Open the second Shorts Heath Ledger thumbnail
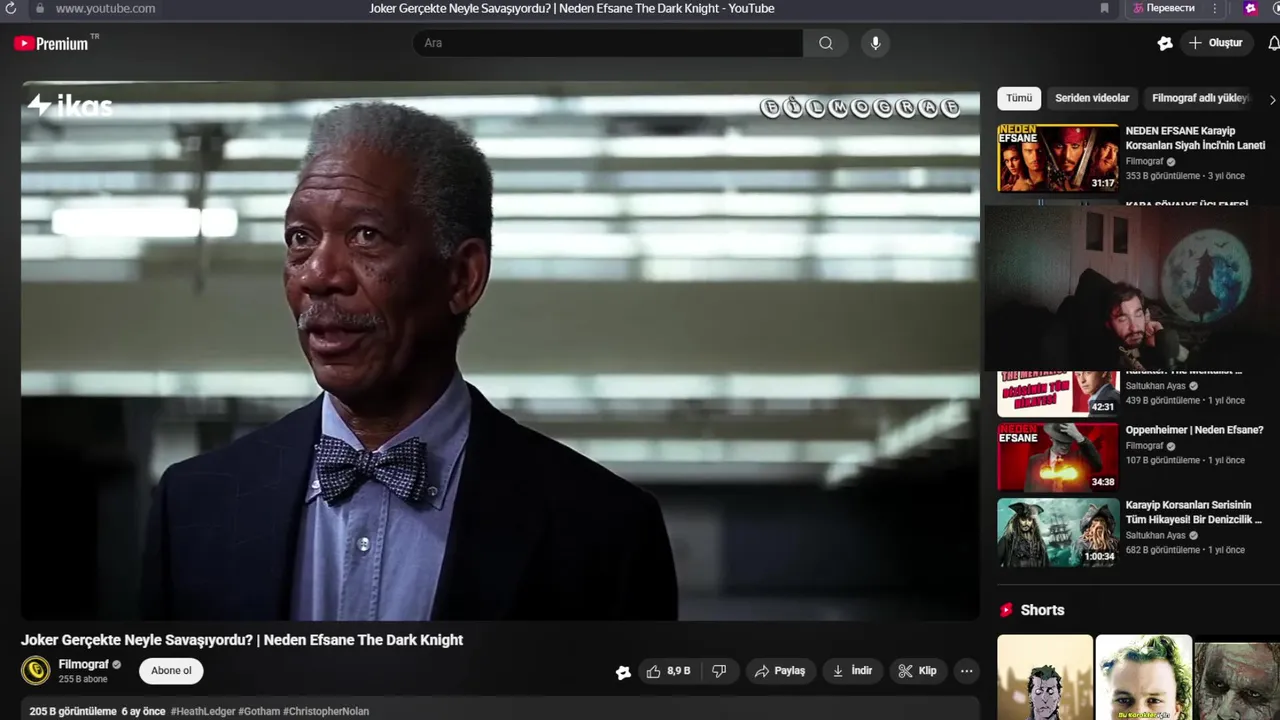The width and height of the screenshot is (1280, 720). click(1144, 677)
